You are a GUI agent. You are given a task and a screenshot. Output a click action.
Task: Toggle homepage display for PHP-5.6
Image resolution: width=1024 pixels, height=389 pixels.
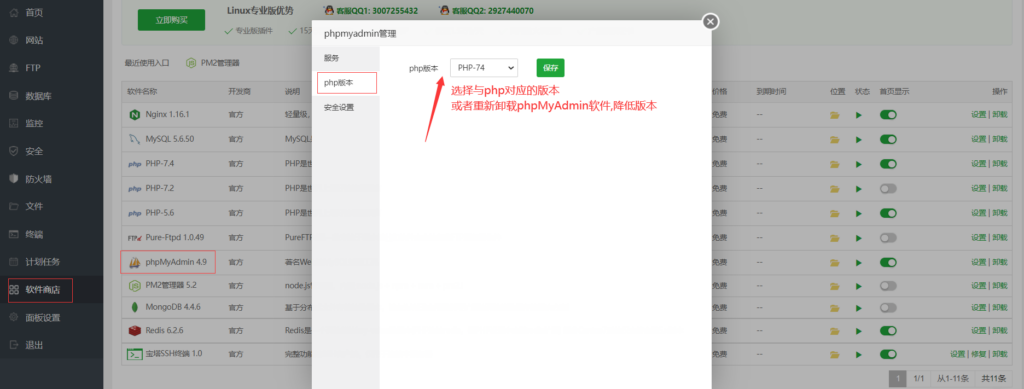(888, 213)
